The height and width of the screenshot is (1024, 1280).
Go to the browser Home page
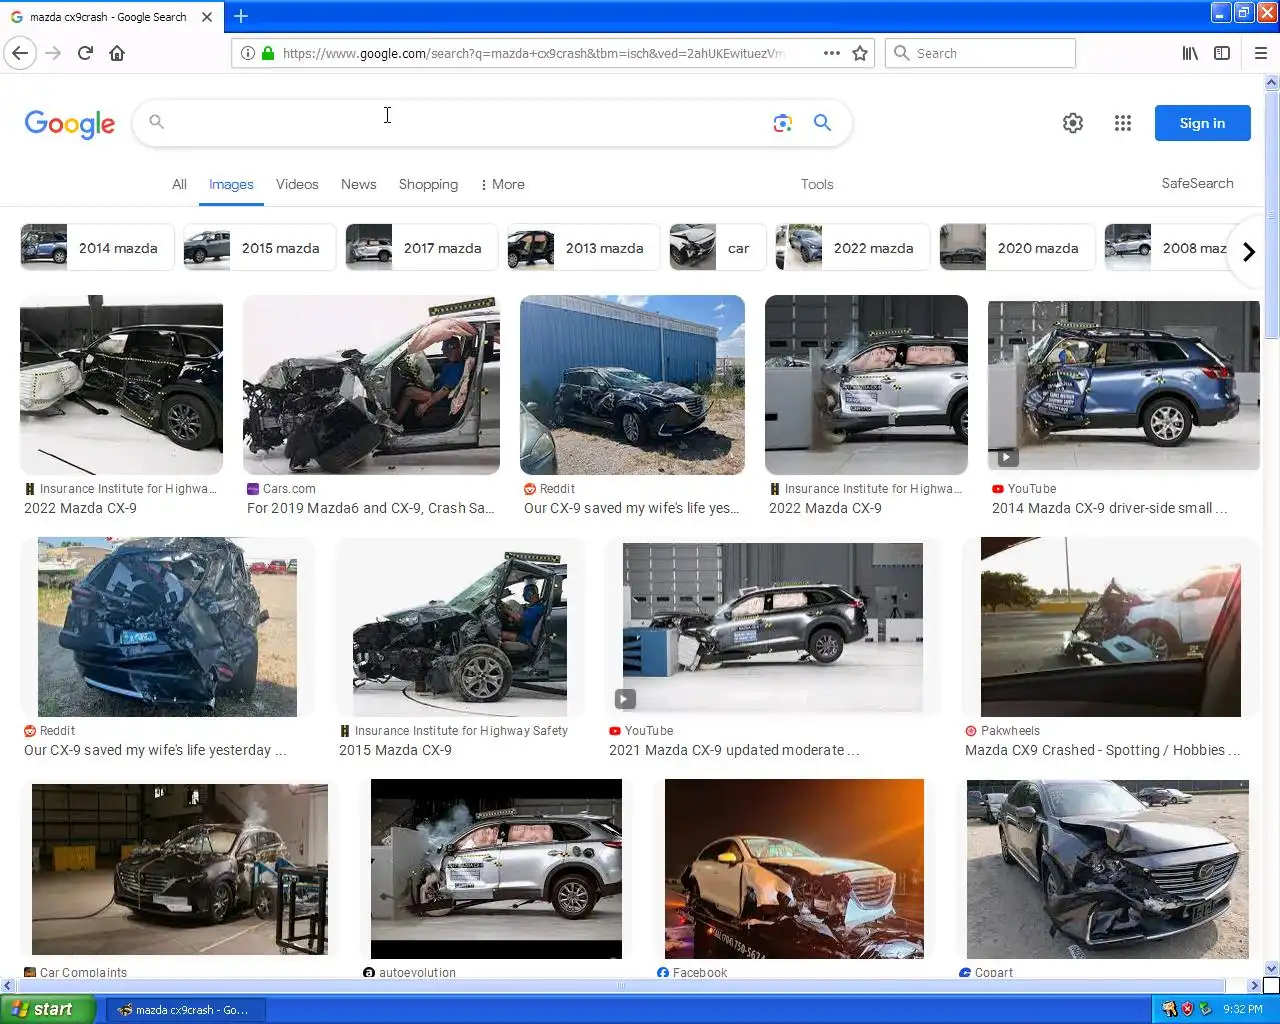click(117, 53)
